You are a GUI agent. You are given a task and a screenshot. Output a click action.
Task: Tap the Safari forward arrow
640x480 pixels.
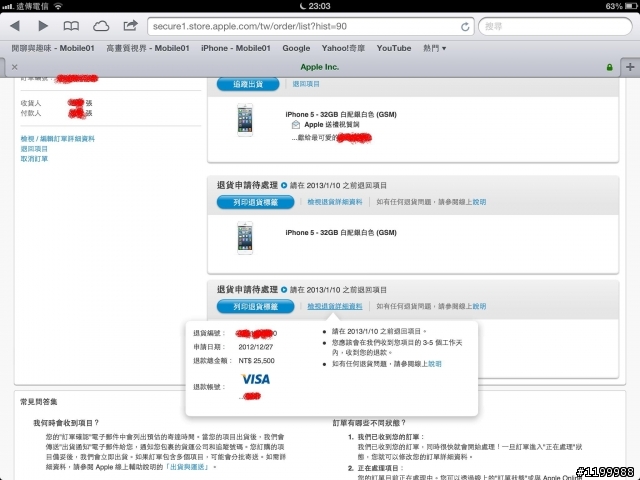click(43, 26)
